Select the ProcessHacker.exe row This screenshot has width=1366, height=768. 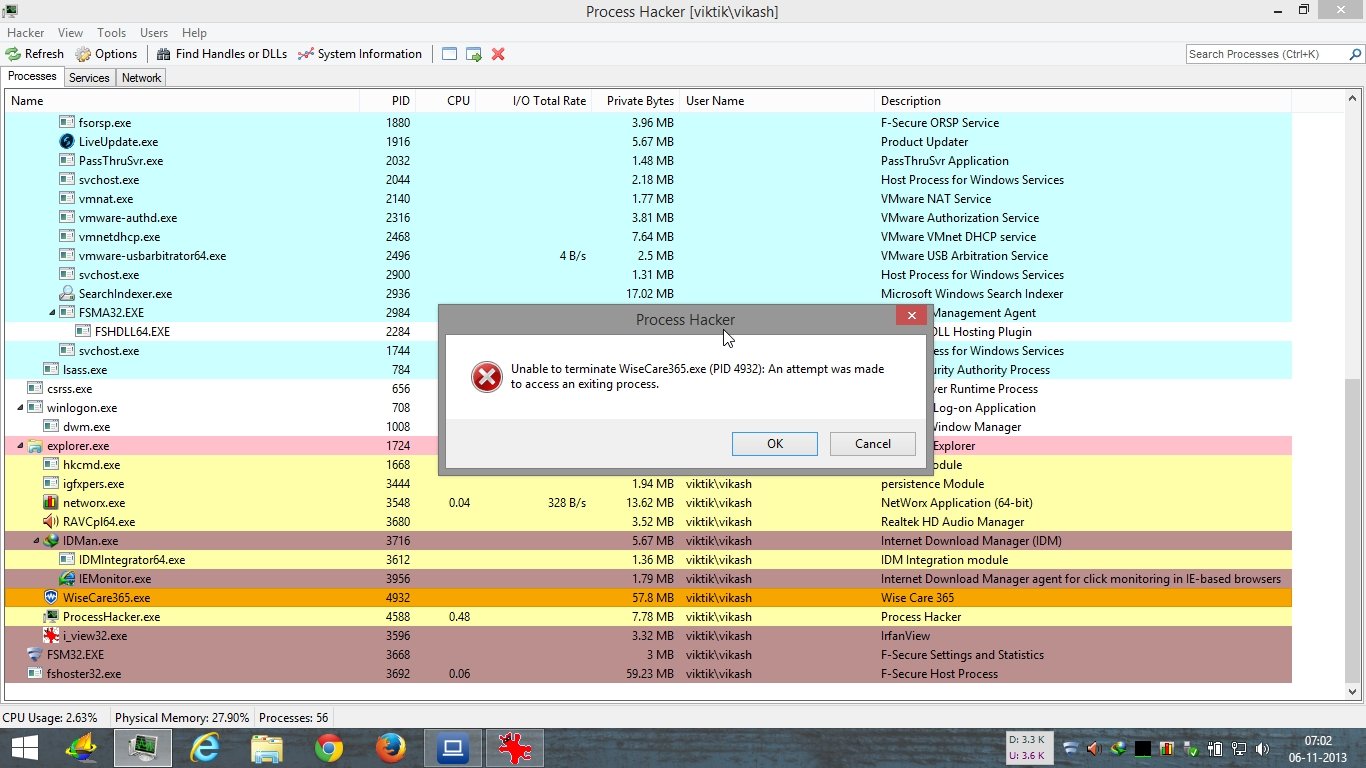(648, 617)
